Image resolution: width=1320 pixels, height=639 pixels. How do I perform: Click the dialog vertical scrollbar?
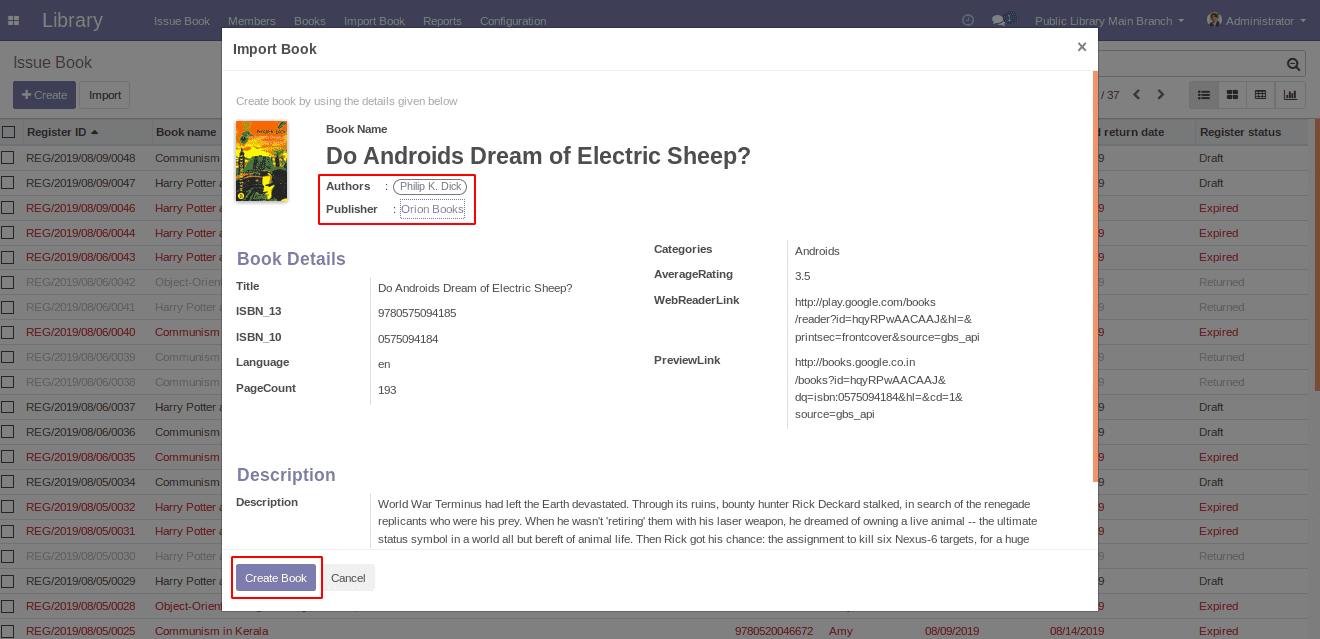click(x=1095, y=277)
